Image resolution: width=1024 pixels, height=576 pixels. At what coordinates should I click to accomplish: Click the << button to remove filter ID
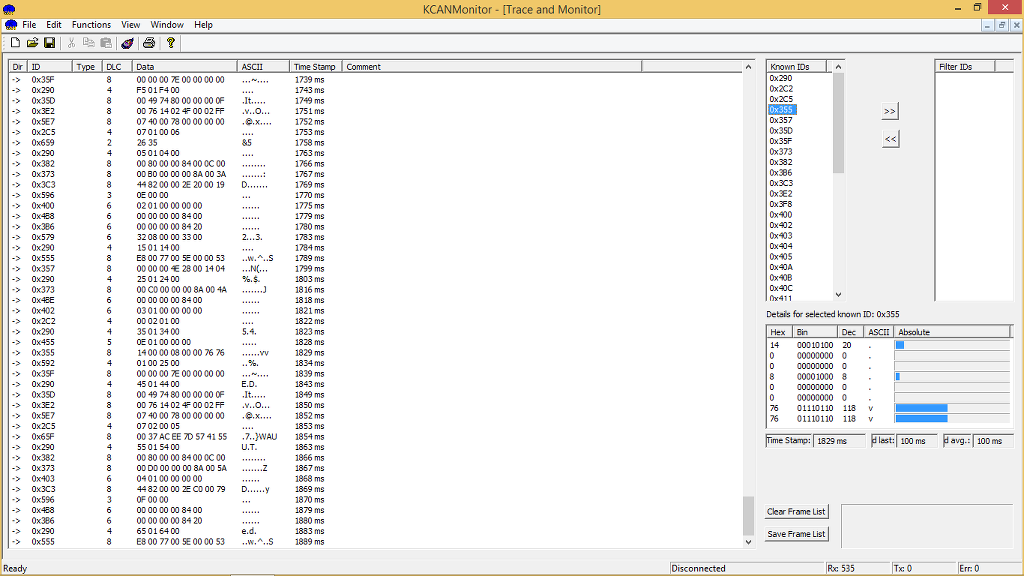point(889,139)
